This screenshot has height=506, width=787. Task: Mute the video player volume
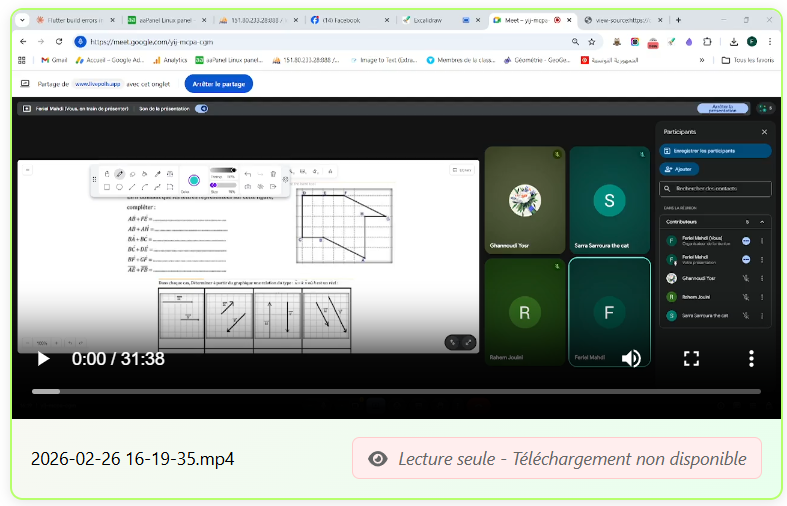(x=631, y=358)
